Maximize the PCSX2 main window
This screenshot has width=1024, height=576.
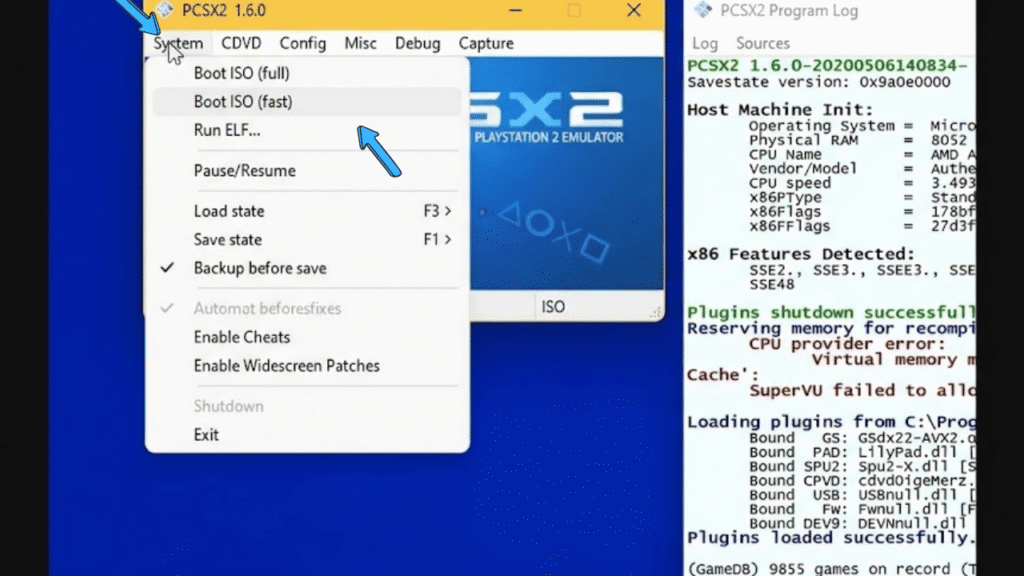[574, 11]
